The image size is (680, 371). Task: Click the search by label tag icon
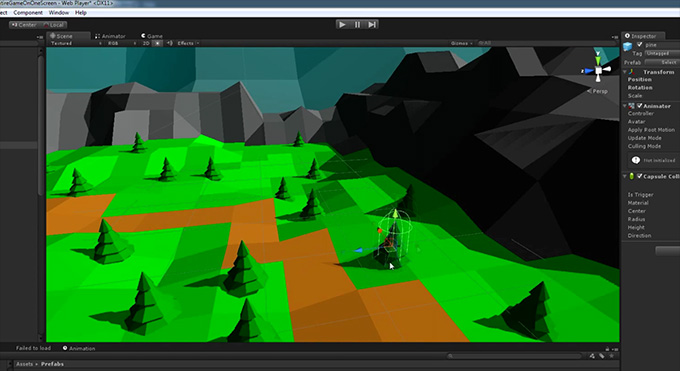tap(602, 356)
